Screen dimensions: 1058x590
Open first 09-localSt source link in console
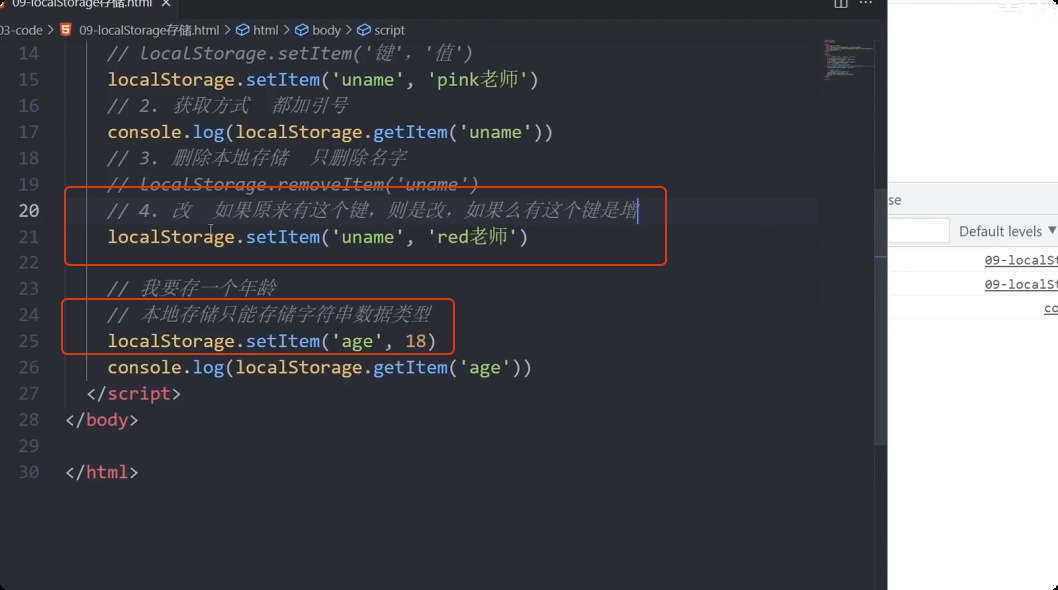pos(1021,260)
